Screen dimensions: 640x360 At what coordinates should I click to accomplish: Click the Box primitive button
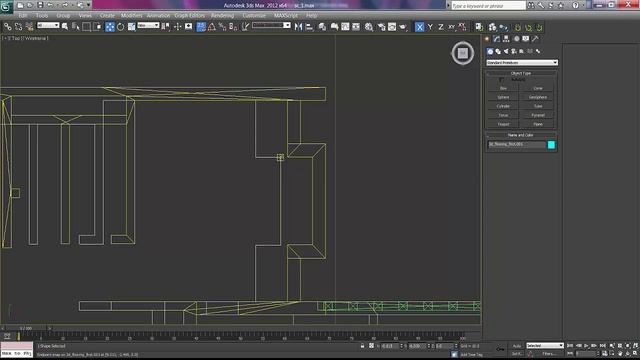point(503,88)
